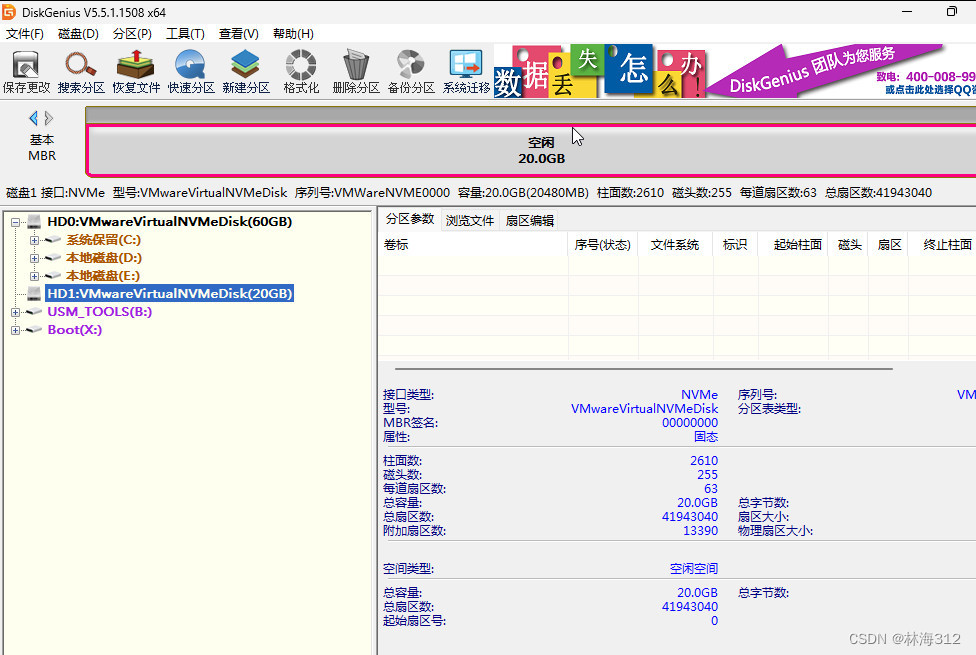Expand the USM_TOOLS(B:) tree node
Viewport: 976px width, 655px height.
16,313
